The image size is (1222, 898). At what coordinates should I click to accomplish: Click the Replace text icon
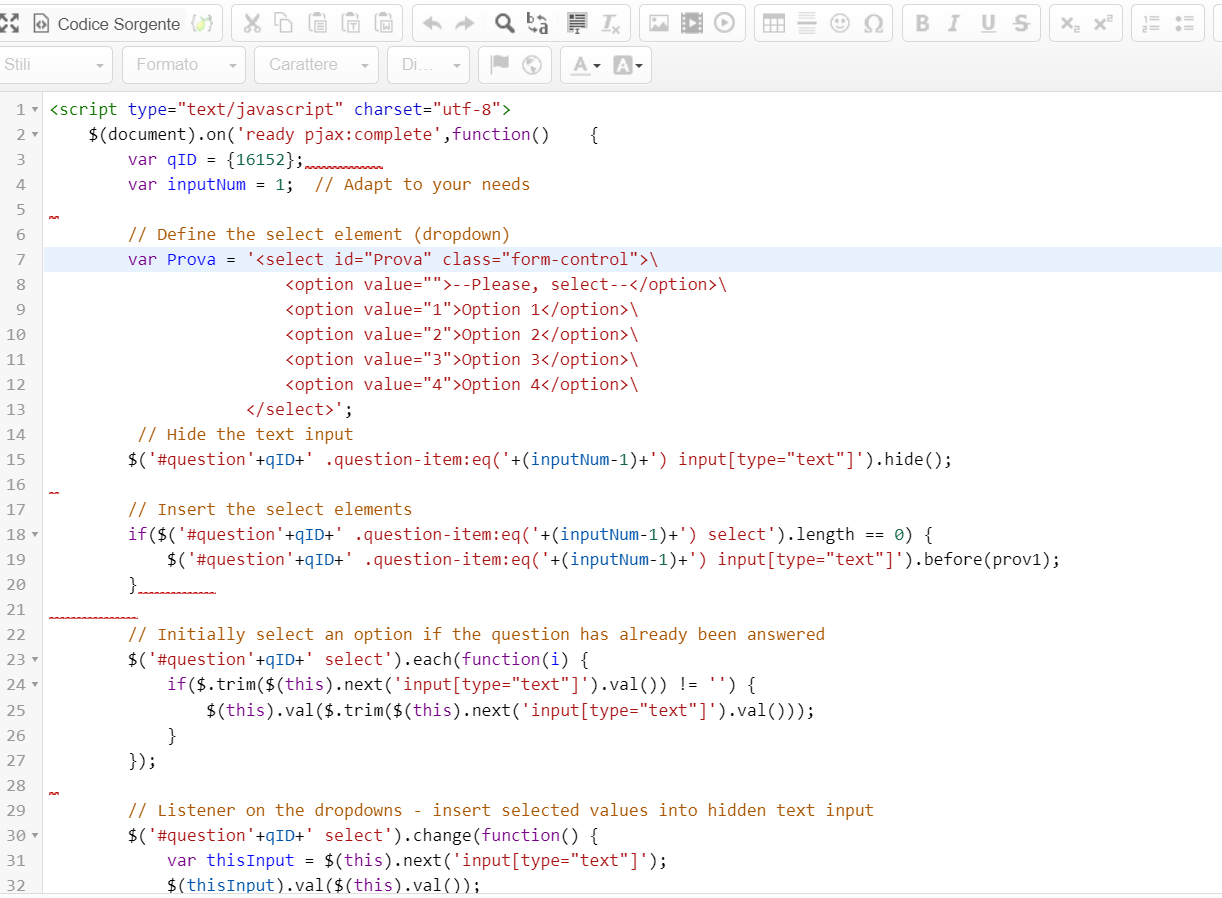click(537, 23)
